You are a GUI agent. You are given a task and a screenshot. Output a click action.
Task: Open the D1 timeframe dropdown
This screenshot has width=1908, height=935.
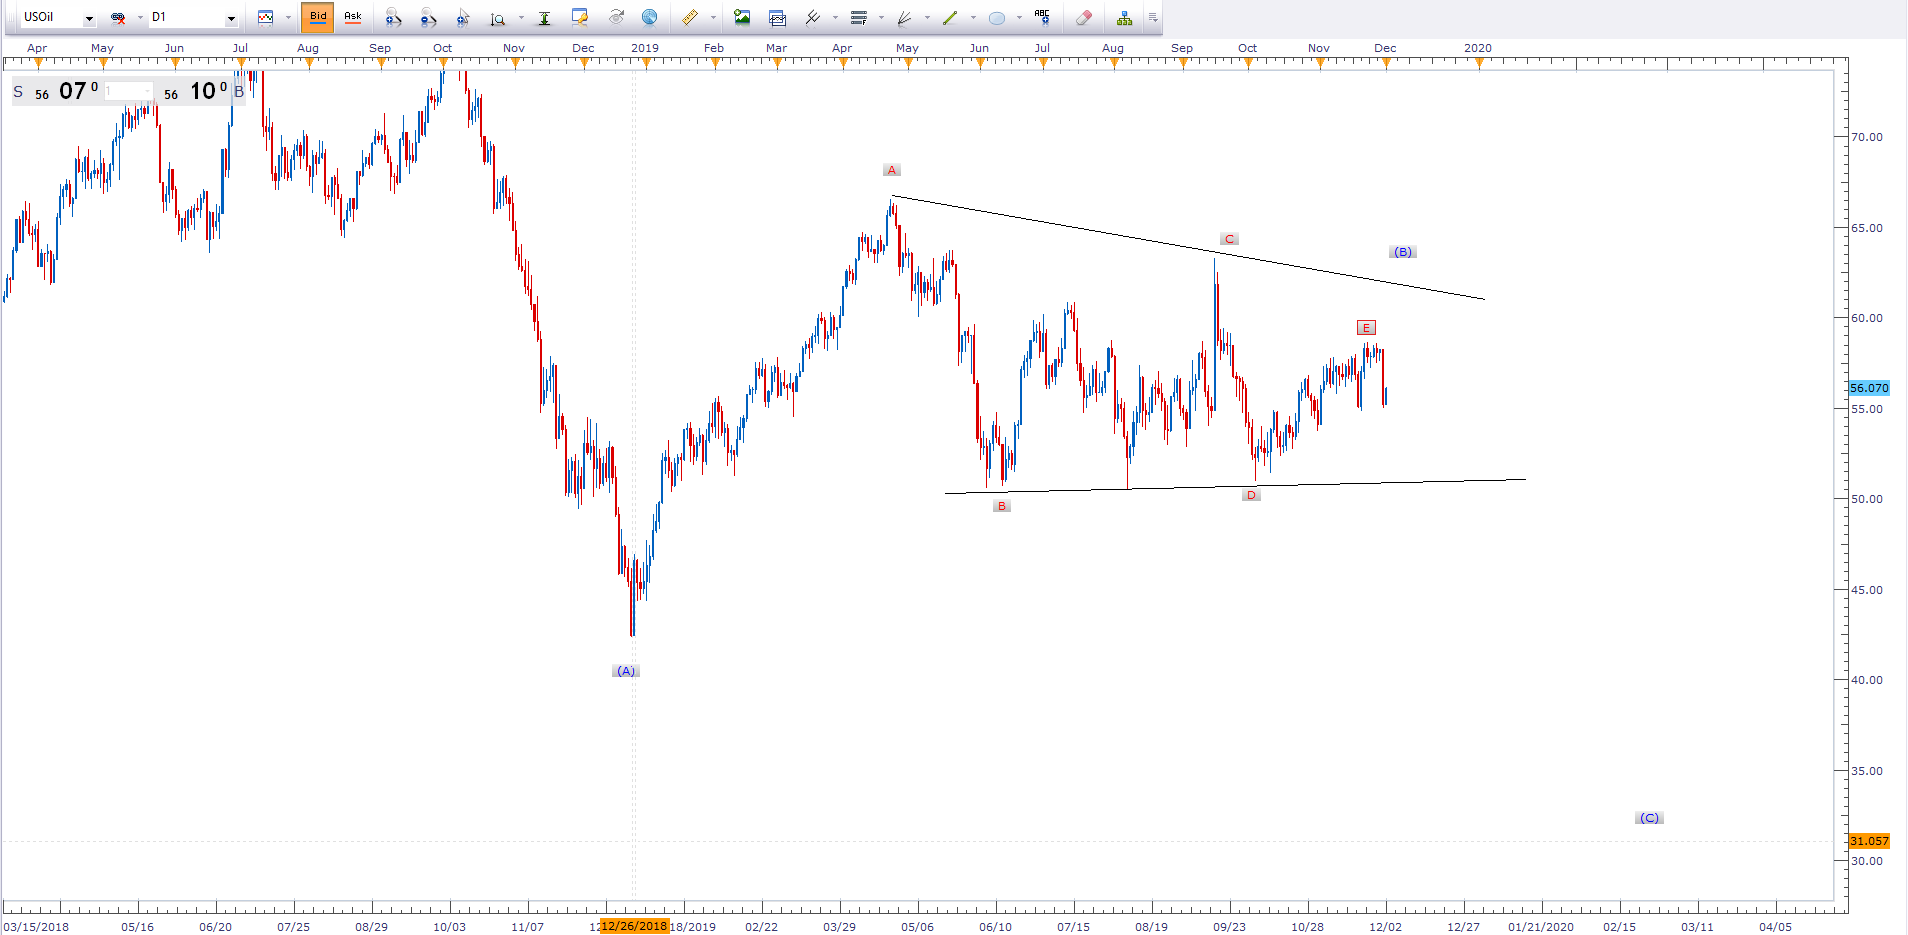click(231, 18)
